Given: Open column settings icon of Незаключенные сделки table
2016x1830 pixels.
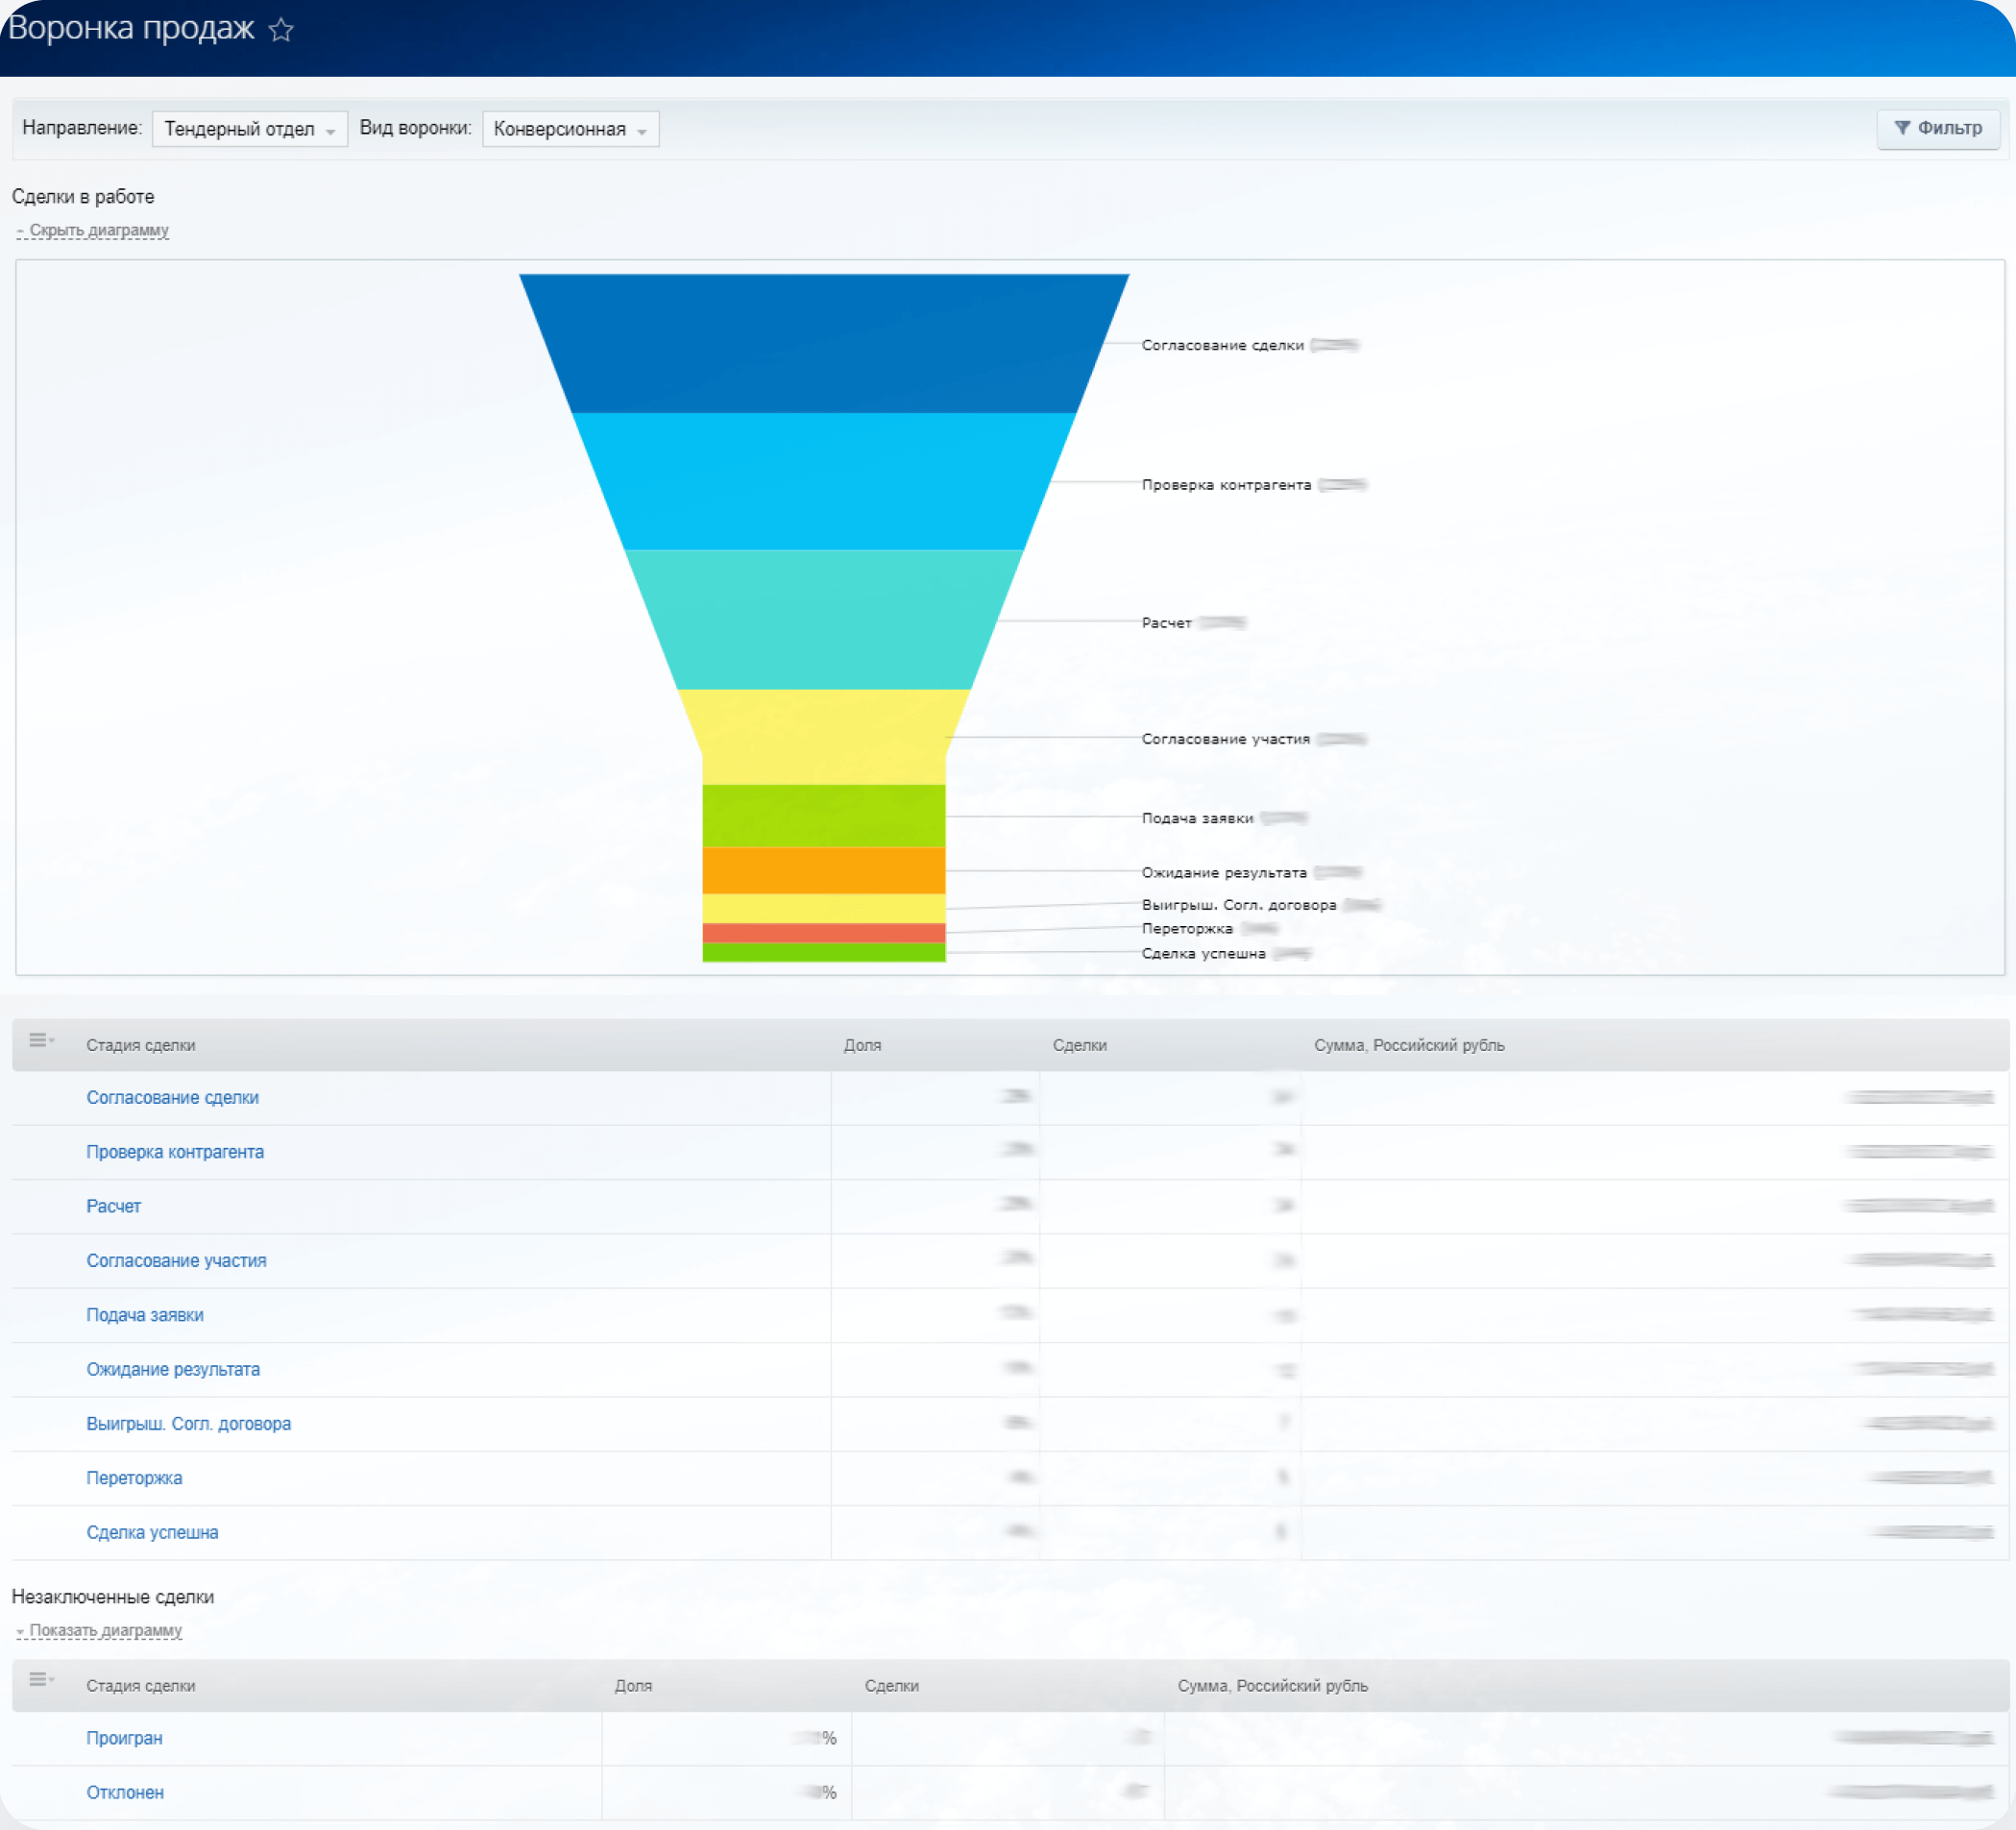Looking at the screenshot, I should 40,1680.
